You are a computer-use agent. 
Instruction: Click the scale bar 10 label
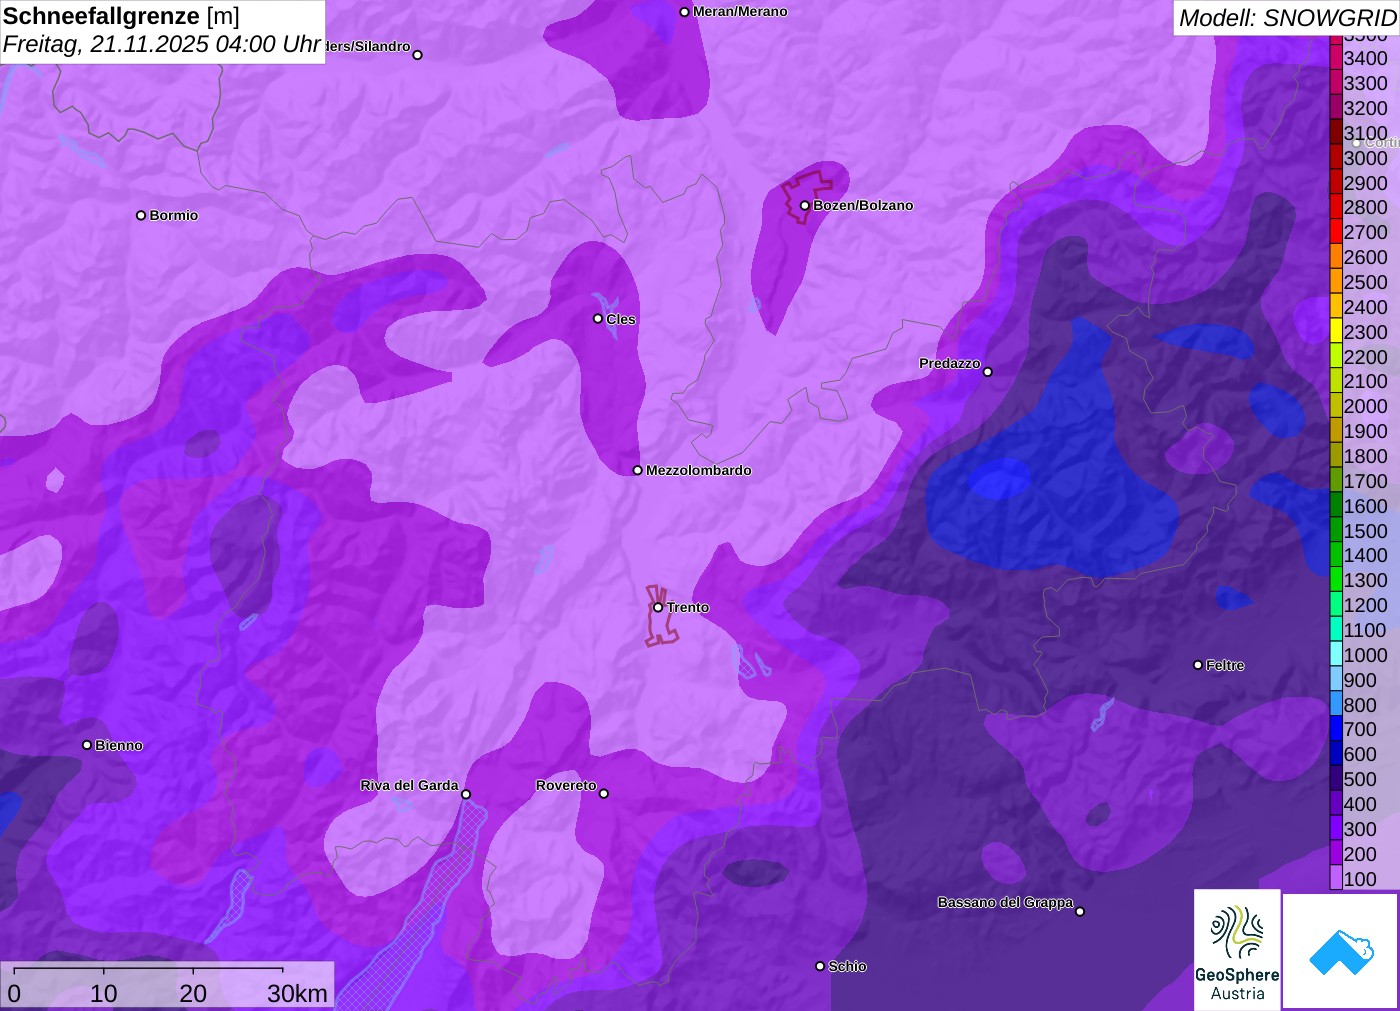pyautogui.click(x=104, y=994)
